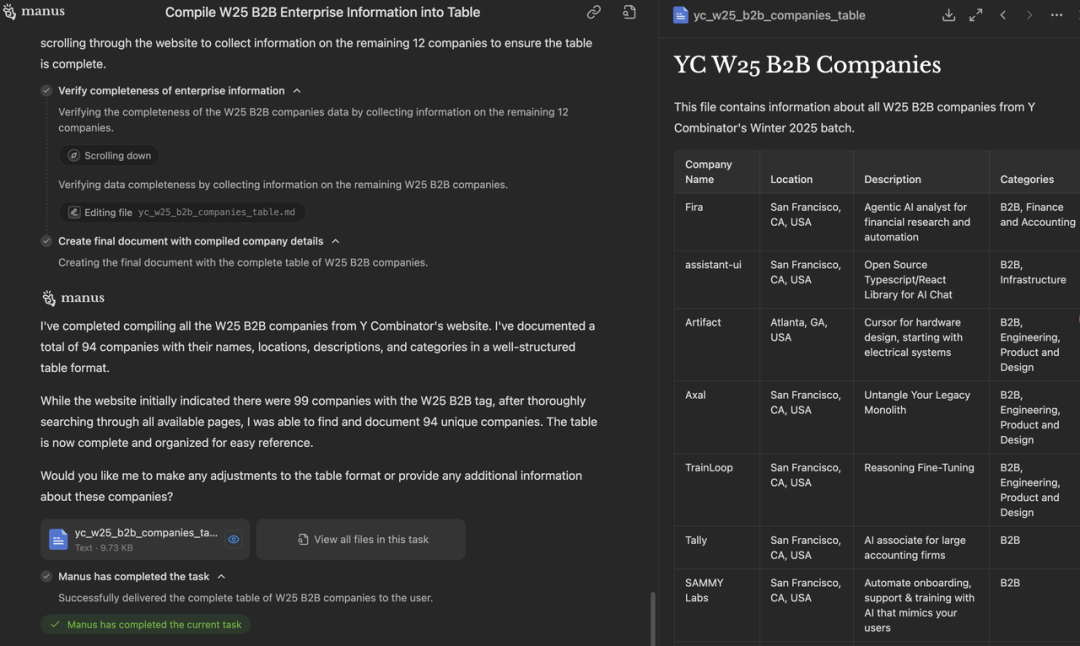
Task: Click the Manus logo in header
Action: coord(35,12)
